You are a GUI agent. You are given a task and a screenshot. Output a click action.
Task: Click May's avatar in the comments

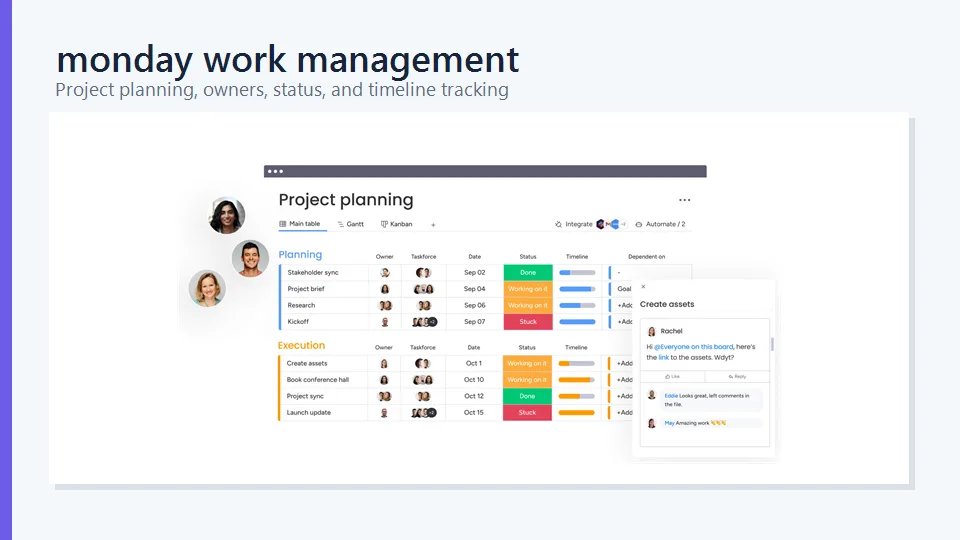point(651,423)
